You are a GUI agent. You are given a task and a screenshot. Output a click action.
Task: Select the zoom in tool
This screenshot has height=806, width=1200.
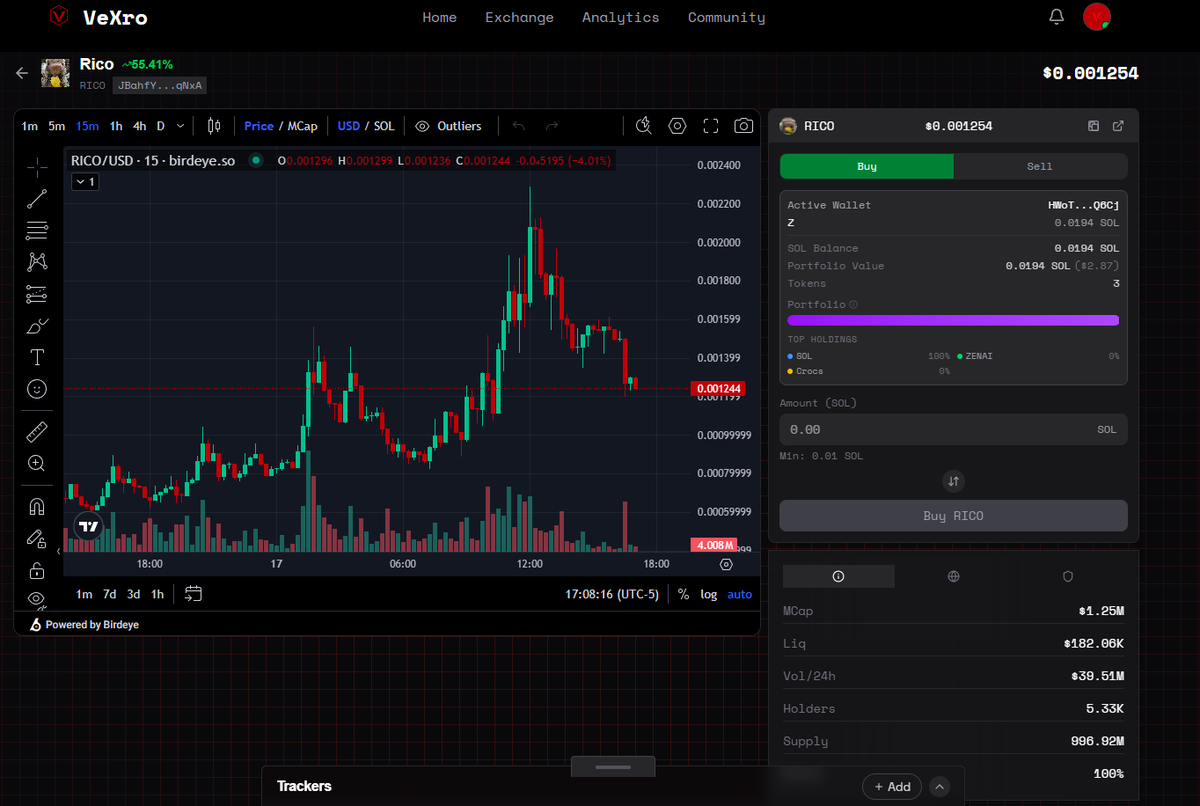click(37, 463)
